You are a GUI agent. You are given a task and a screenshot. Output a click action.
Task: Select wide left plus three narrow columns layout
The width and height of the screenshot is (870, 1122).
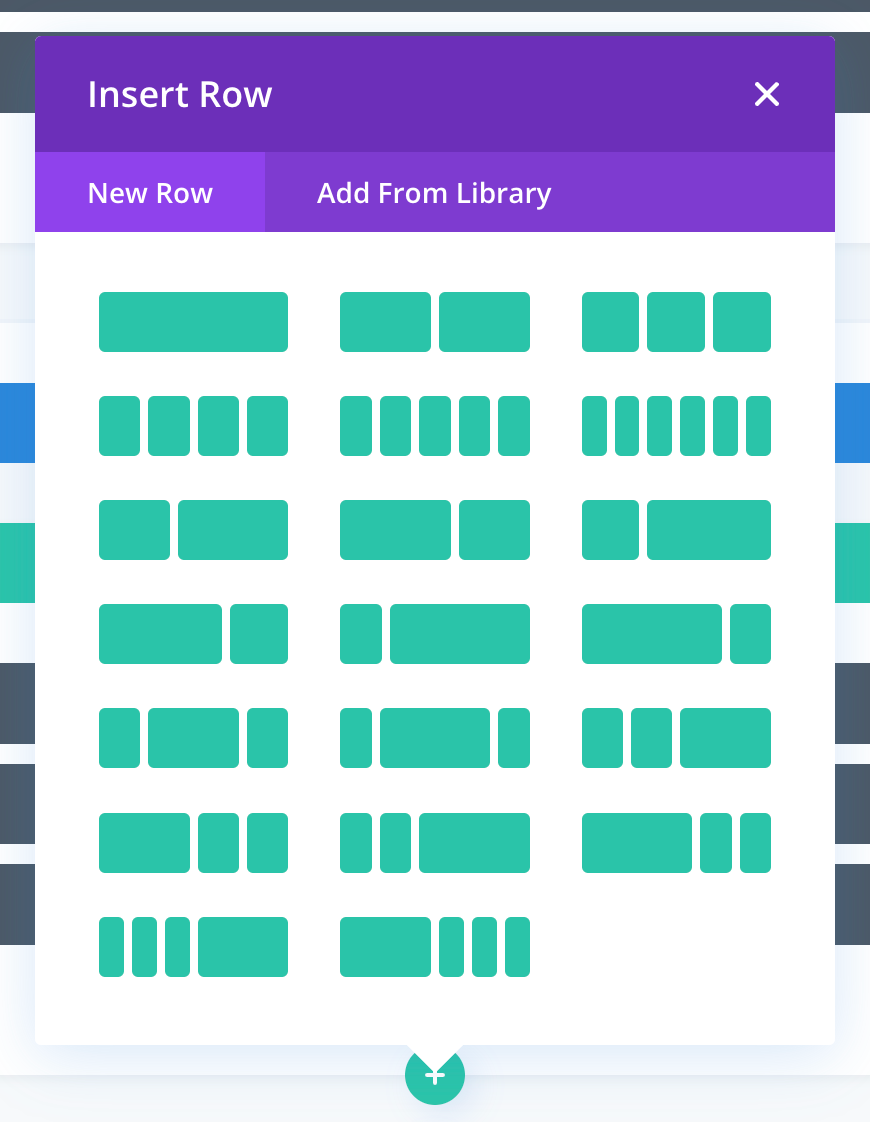pos(434,947)
